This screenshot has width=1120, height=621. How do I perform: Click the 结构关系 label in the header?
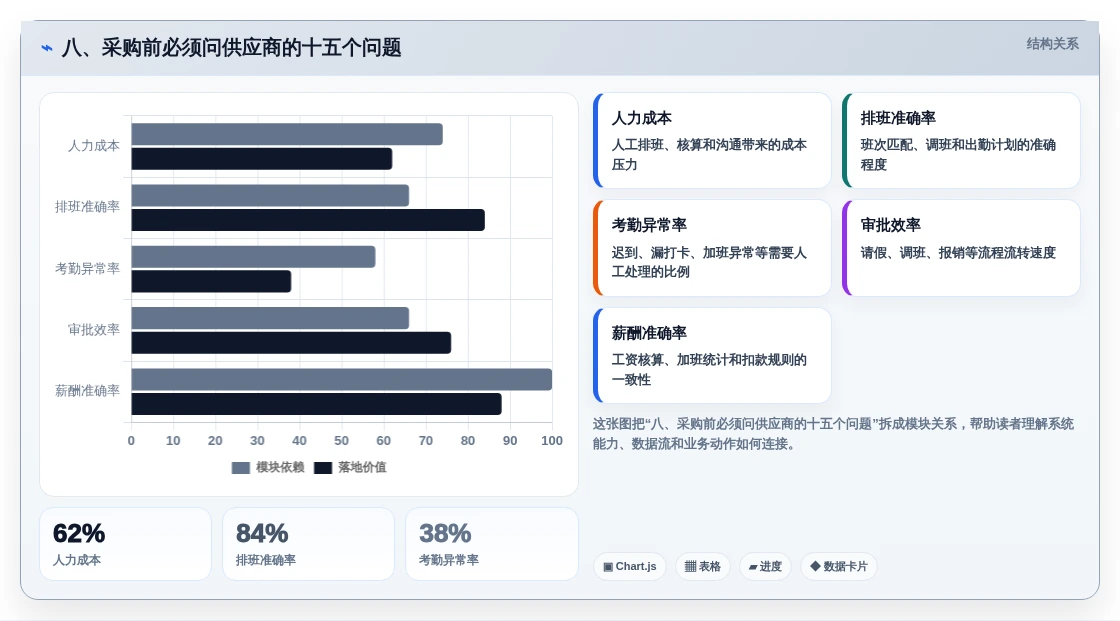pos(1052,44)
